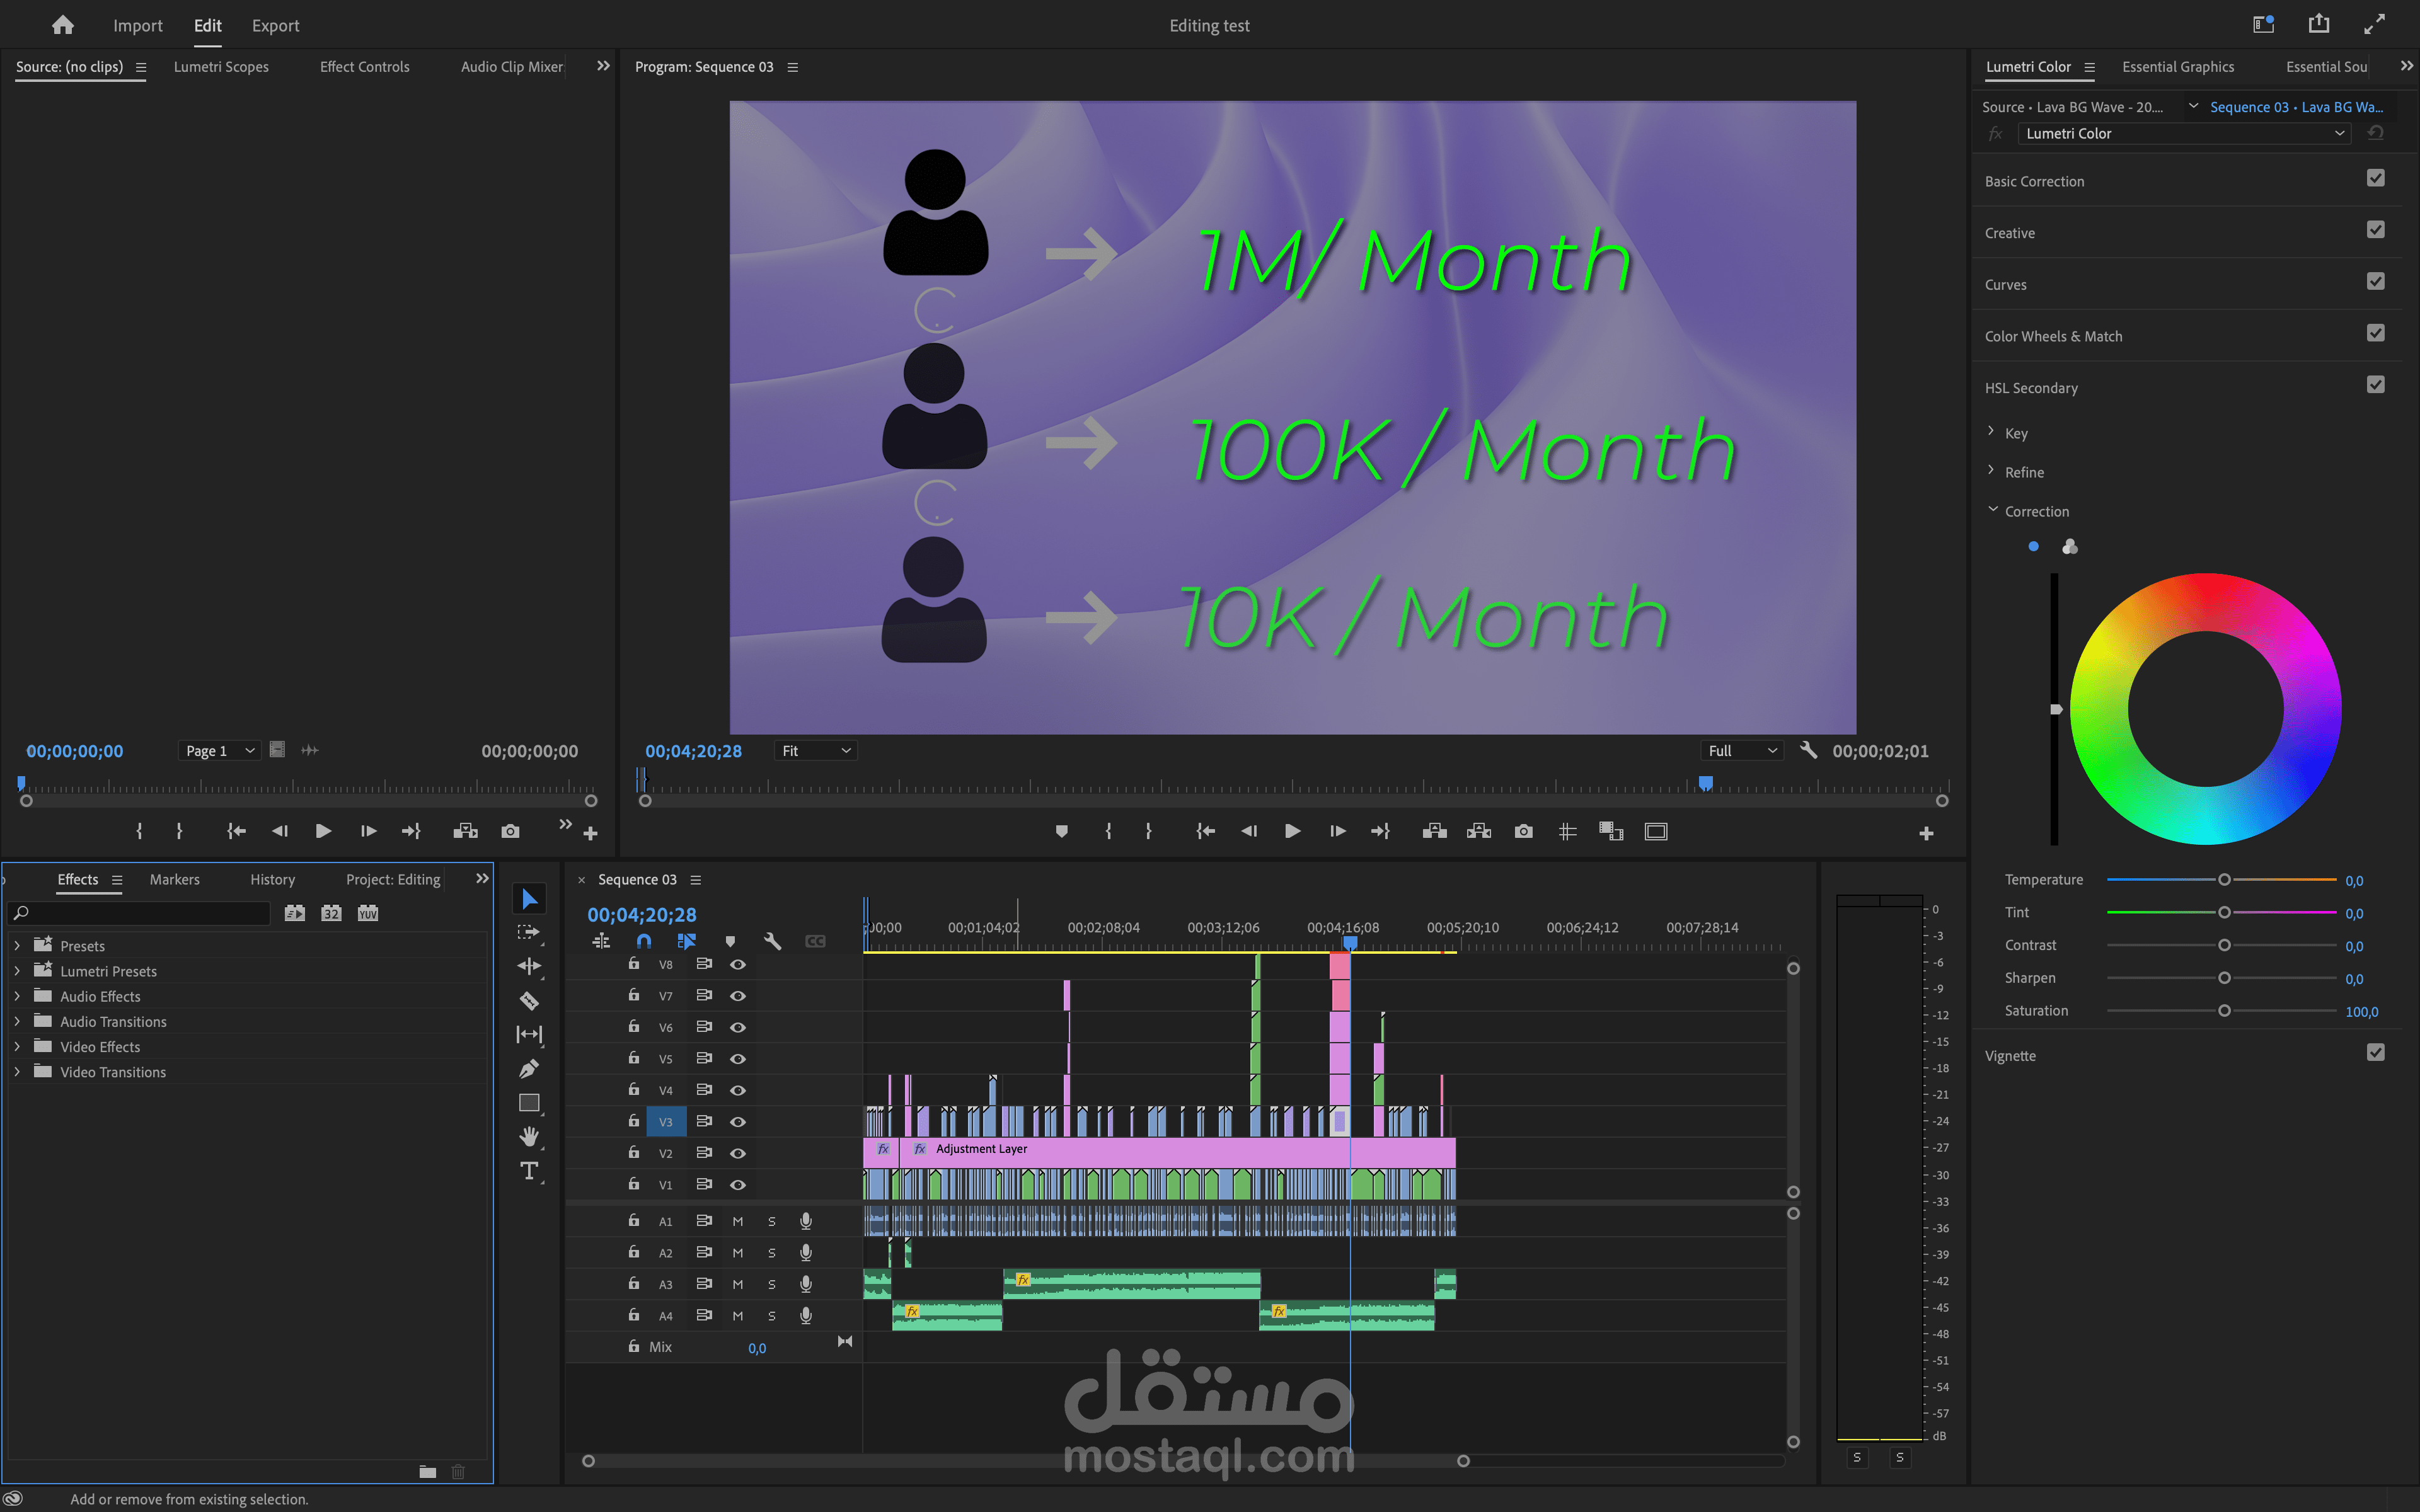Viewport: 2420px width, 1512px height.
Task: Expand the Key section in HSL Secondary
Action: (1991, 432)
